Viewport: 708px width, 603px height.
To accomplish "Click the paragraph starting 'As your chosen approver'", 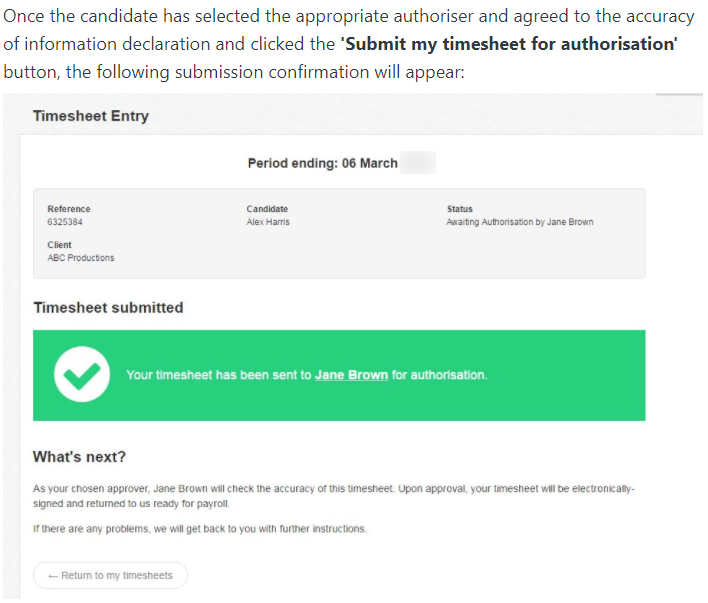I will tap(334, 496).
